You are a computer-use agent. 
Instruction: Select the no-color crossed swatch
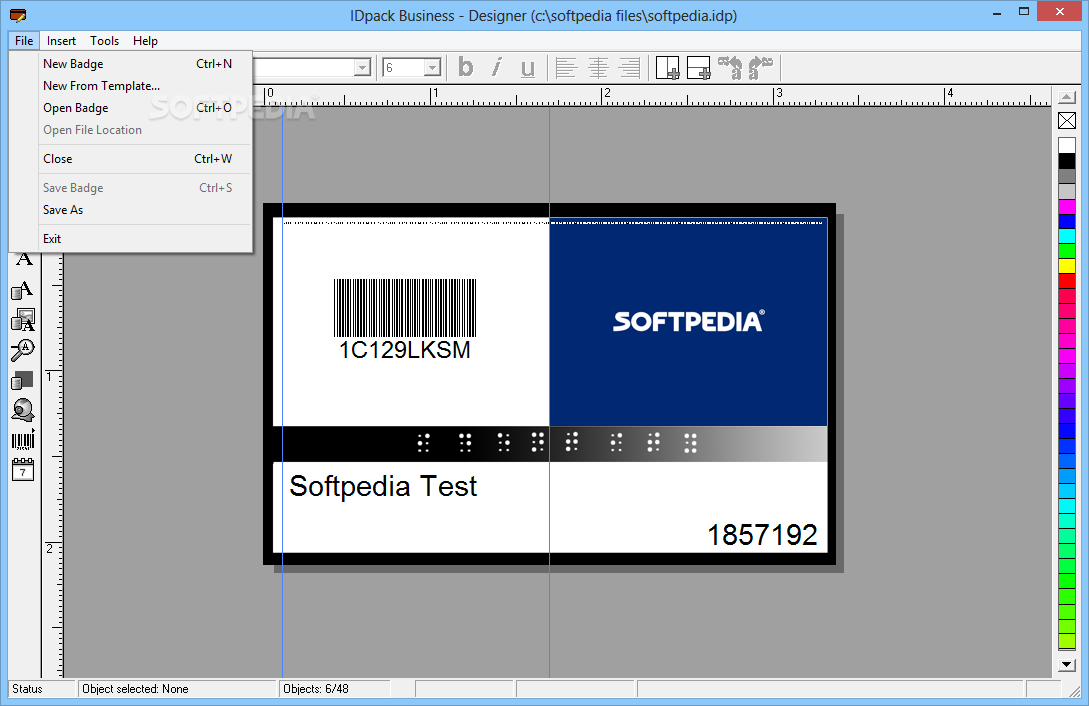(1067, 120)
